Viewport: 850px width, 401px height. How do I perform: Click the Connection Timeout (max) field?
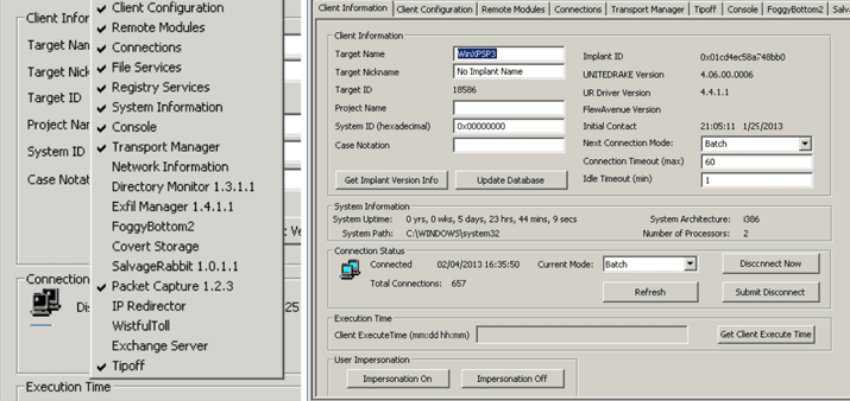(x=757, y=162)
